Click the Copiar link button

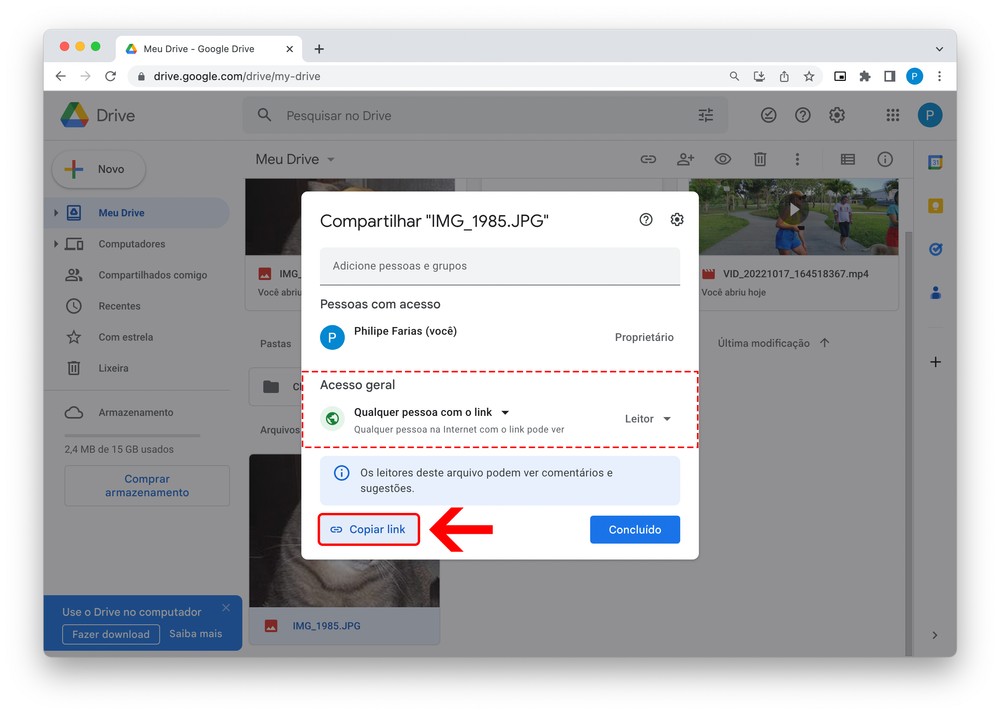click(x=369, y=529)
